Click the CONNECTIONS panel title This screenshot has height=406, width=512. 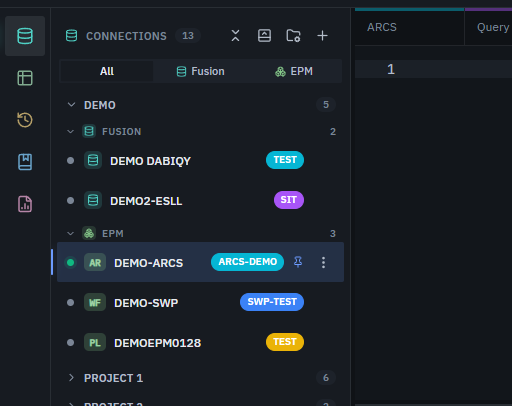pos(126,36)
